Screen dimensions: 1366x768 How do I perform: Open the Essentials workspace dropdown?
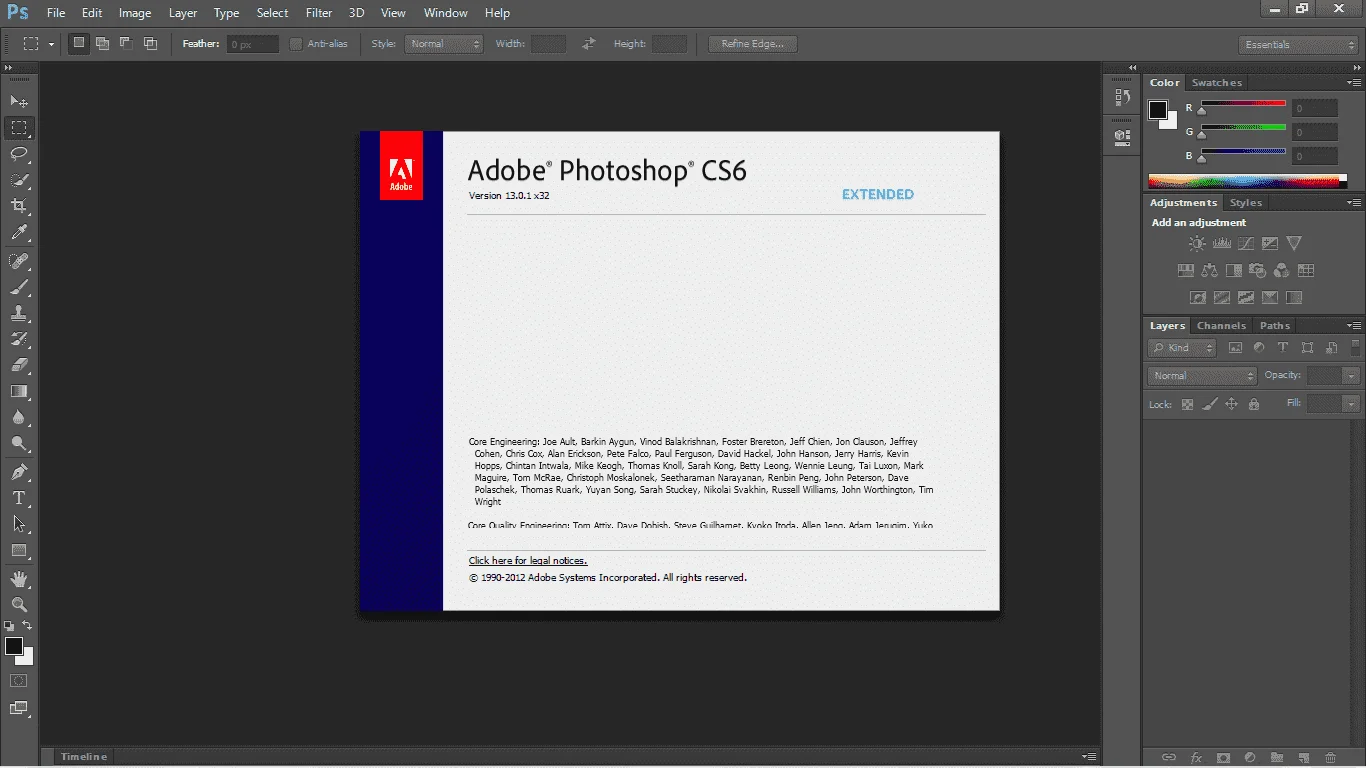point(1298,44)
